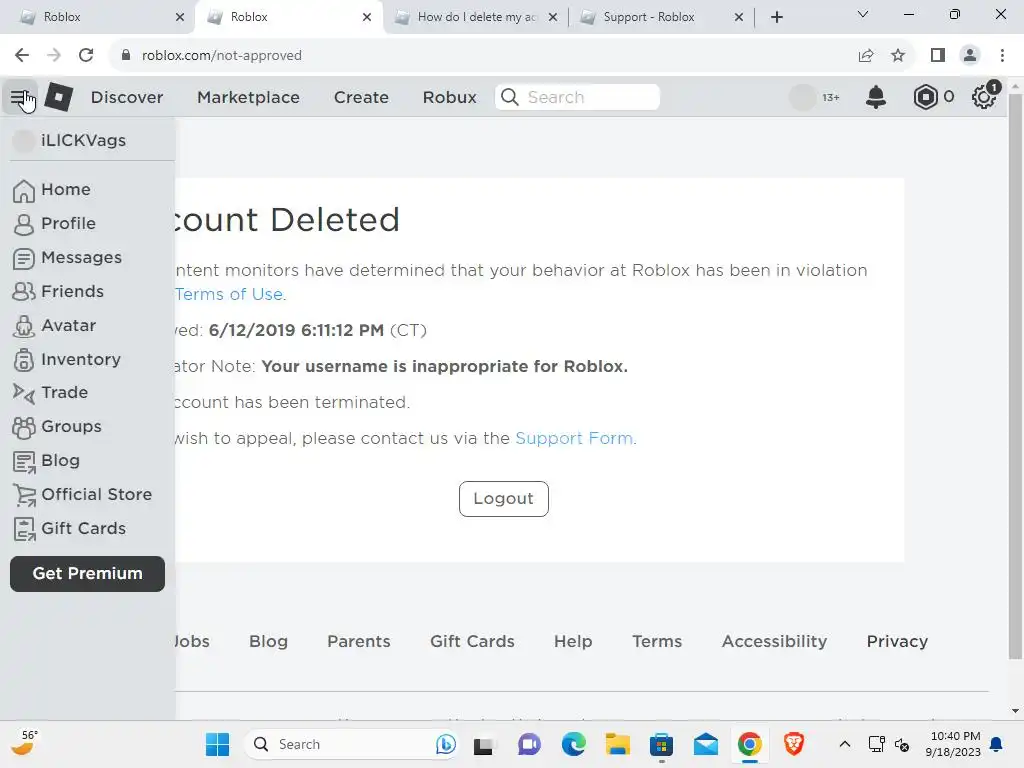Image resolution: width=1024 pixels, height=768 pixels.
Task: Open the settings gear icon
Action: click(x=984, y=97)
